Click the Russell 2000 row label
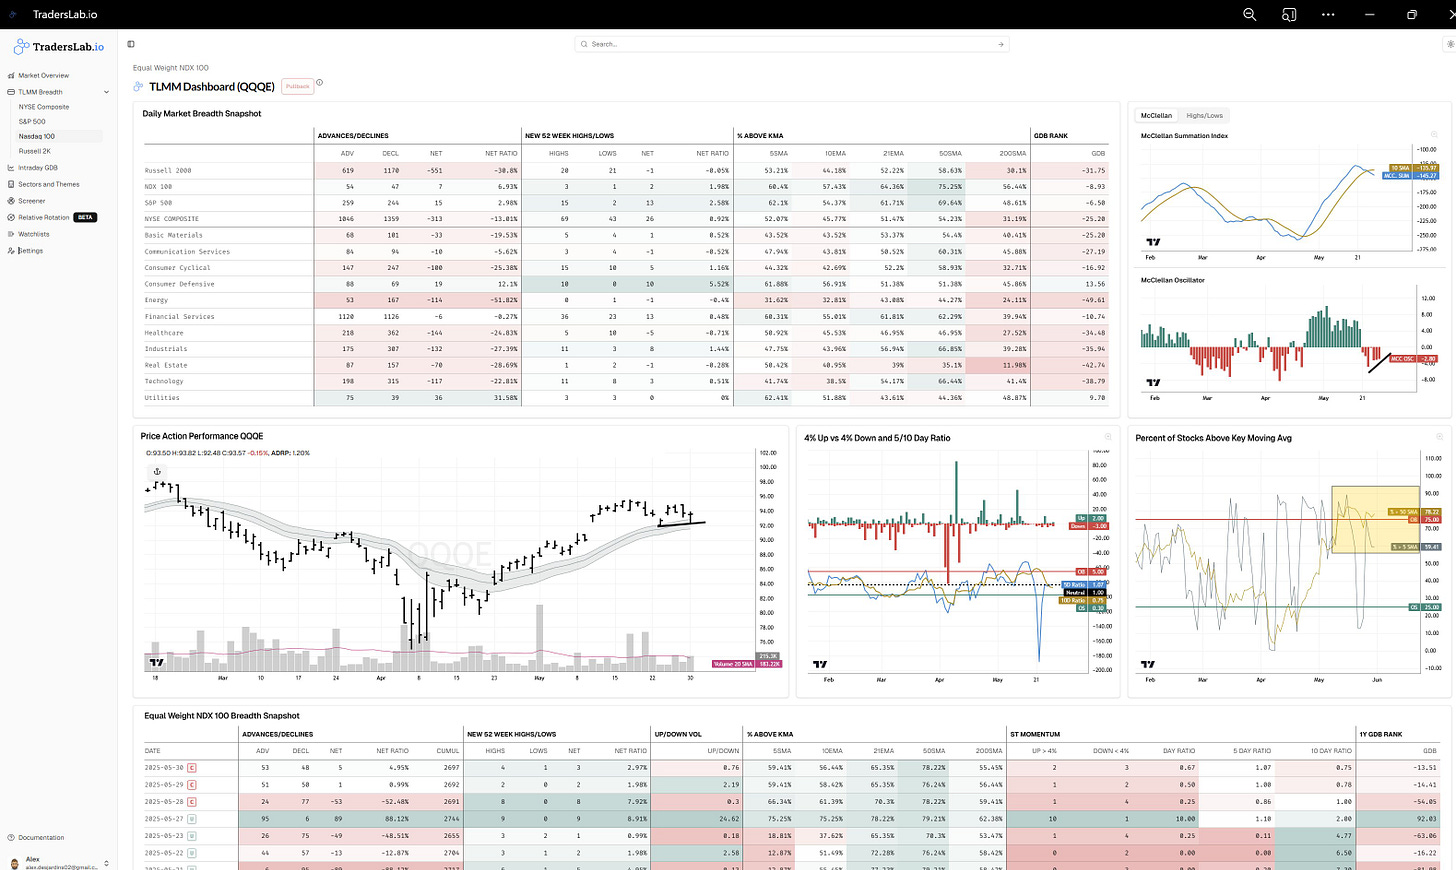Screen dimensions: 1456x870 [x=168, y=171]
